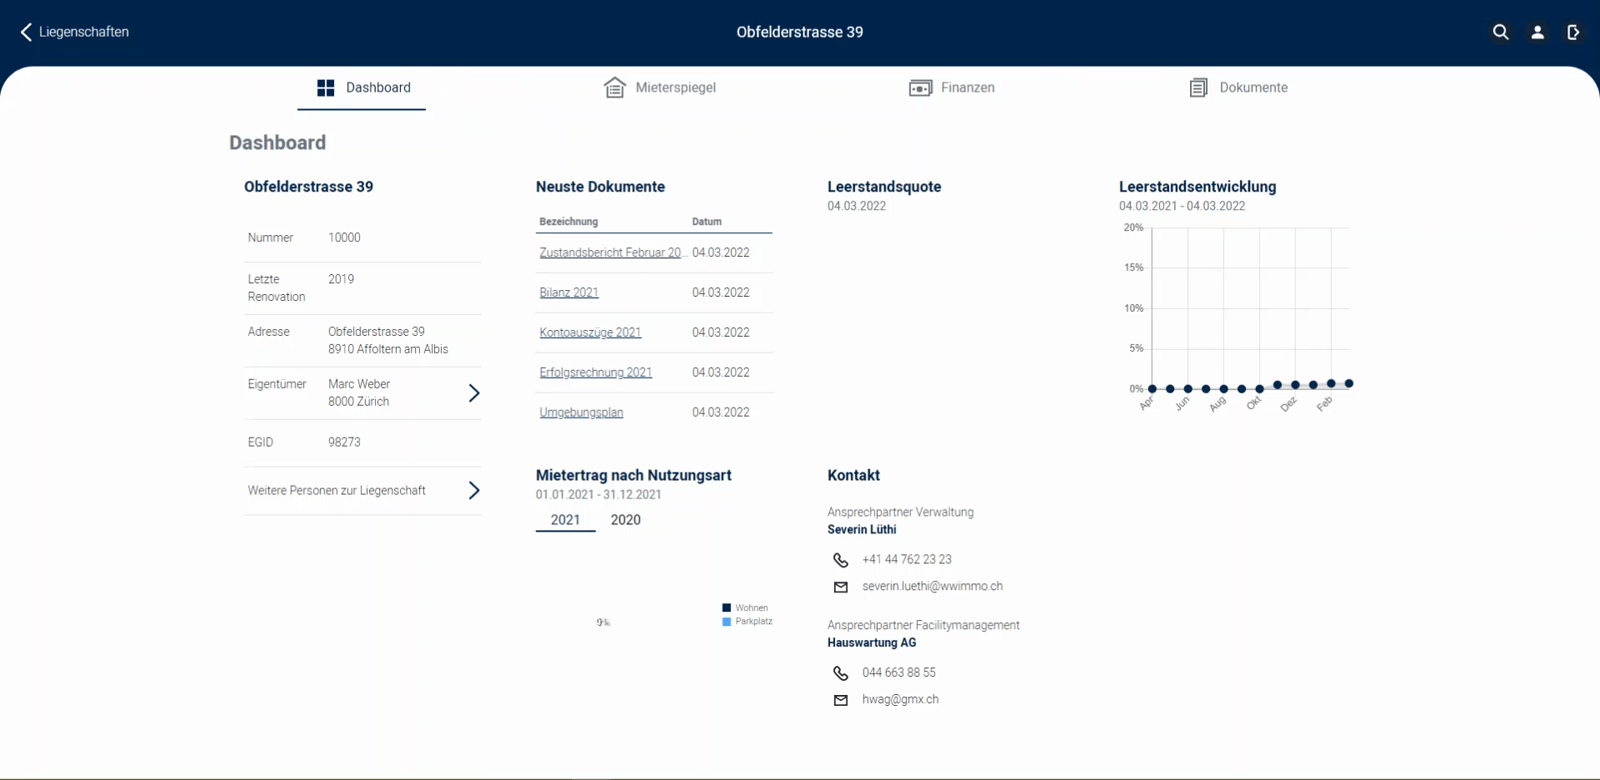Open the user profile icon
The width and height of the screenshot is (1600, 780).
(1538, 32)
